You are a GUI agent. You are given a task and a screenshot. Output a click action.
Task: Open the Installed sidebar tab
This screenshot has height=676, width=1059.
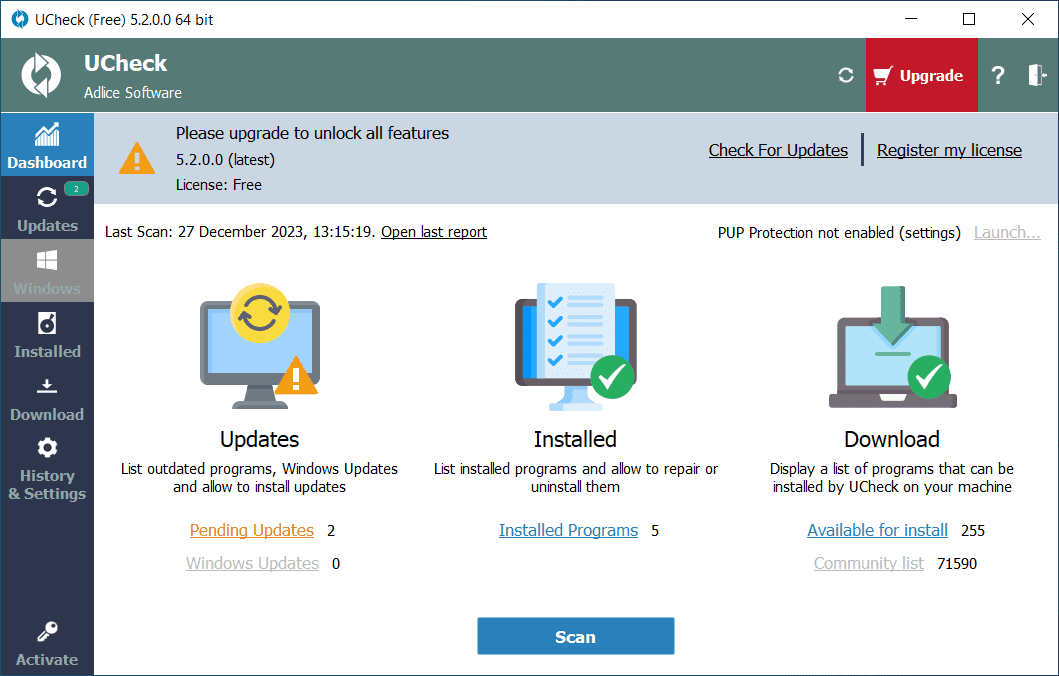coord(47,334)
